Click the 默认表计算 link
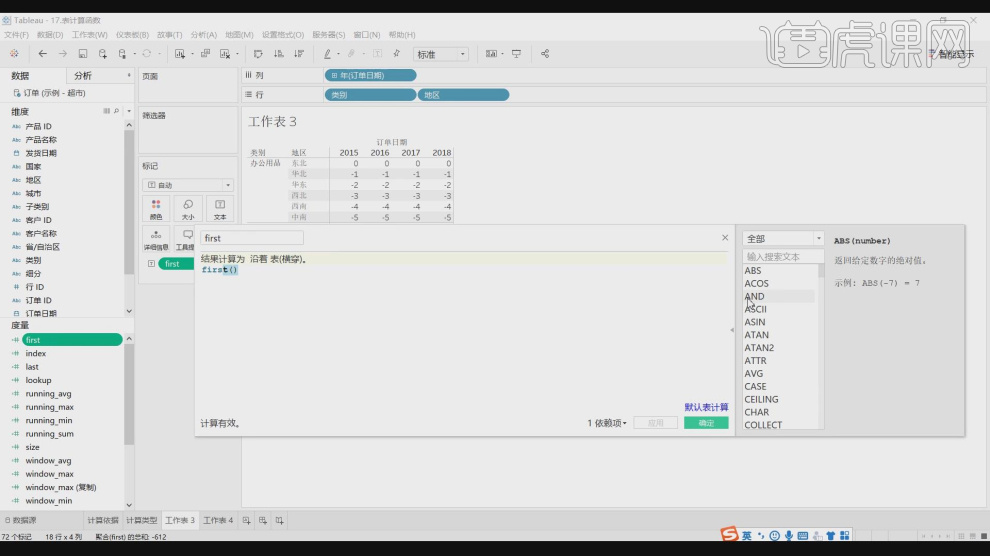The height and width of the screenshot is (556, 990). (x=706, y=407)
